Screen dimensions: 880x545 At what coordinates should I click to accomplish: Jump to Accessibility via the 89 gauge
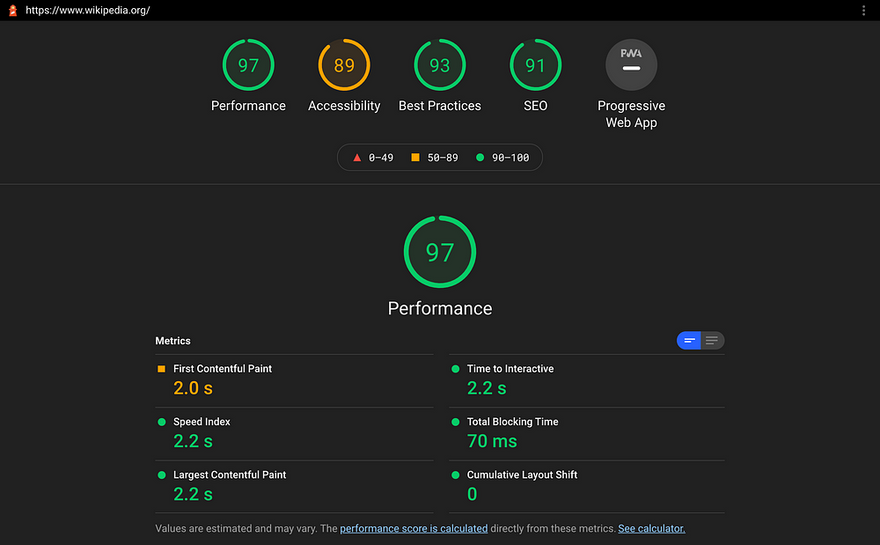344,65
